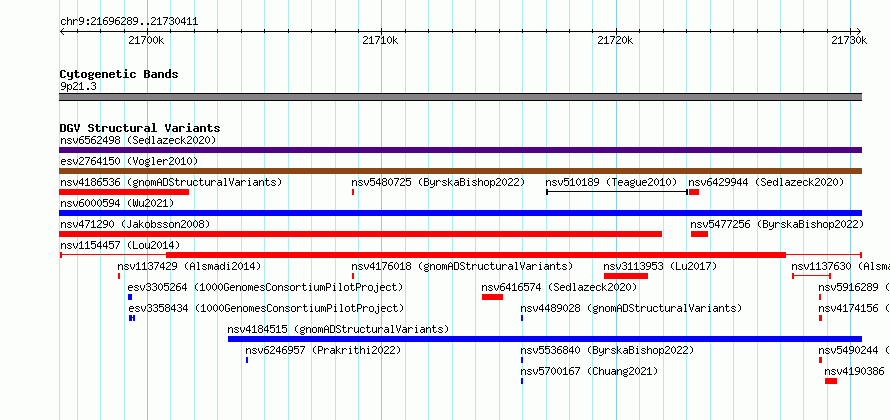Click the 21720k ruler position label
Viewport: 890px width, 420px height.
pyautogui.click(x=615, y=40)
